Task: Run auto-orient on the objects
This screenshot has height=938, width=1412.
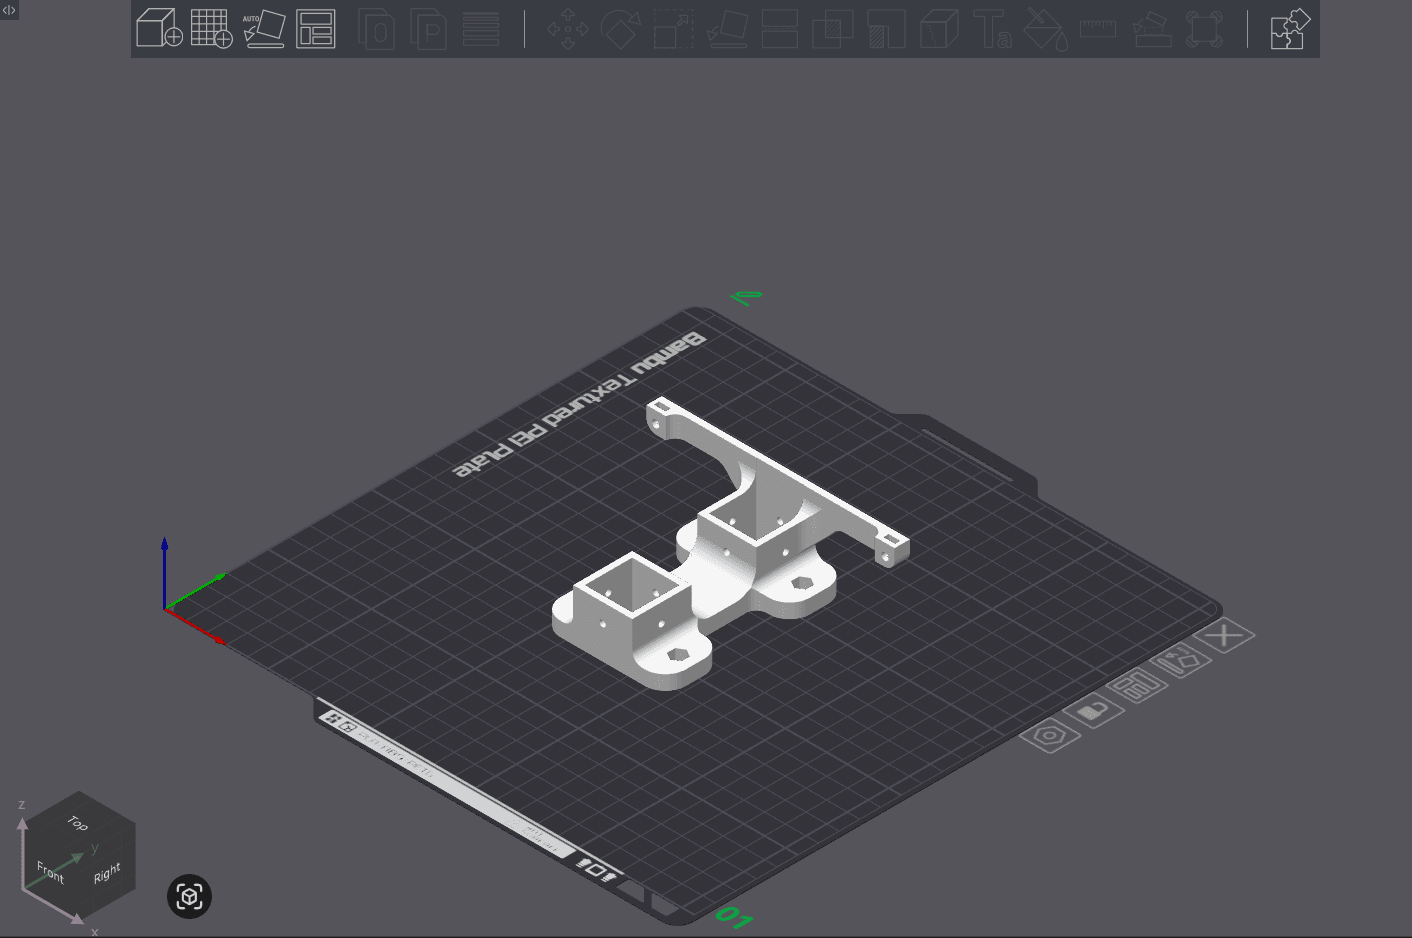Action: (x=265, y=29)
